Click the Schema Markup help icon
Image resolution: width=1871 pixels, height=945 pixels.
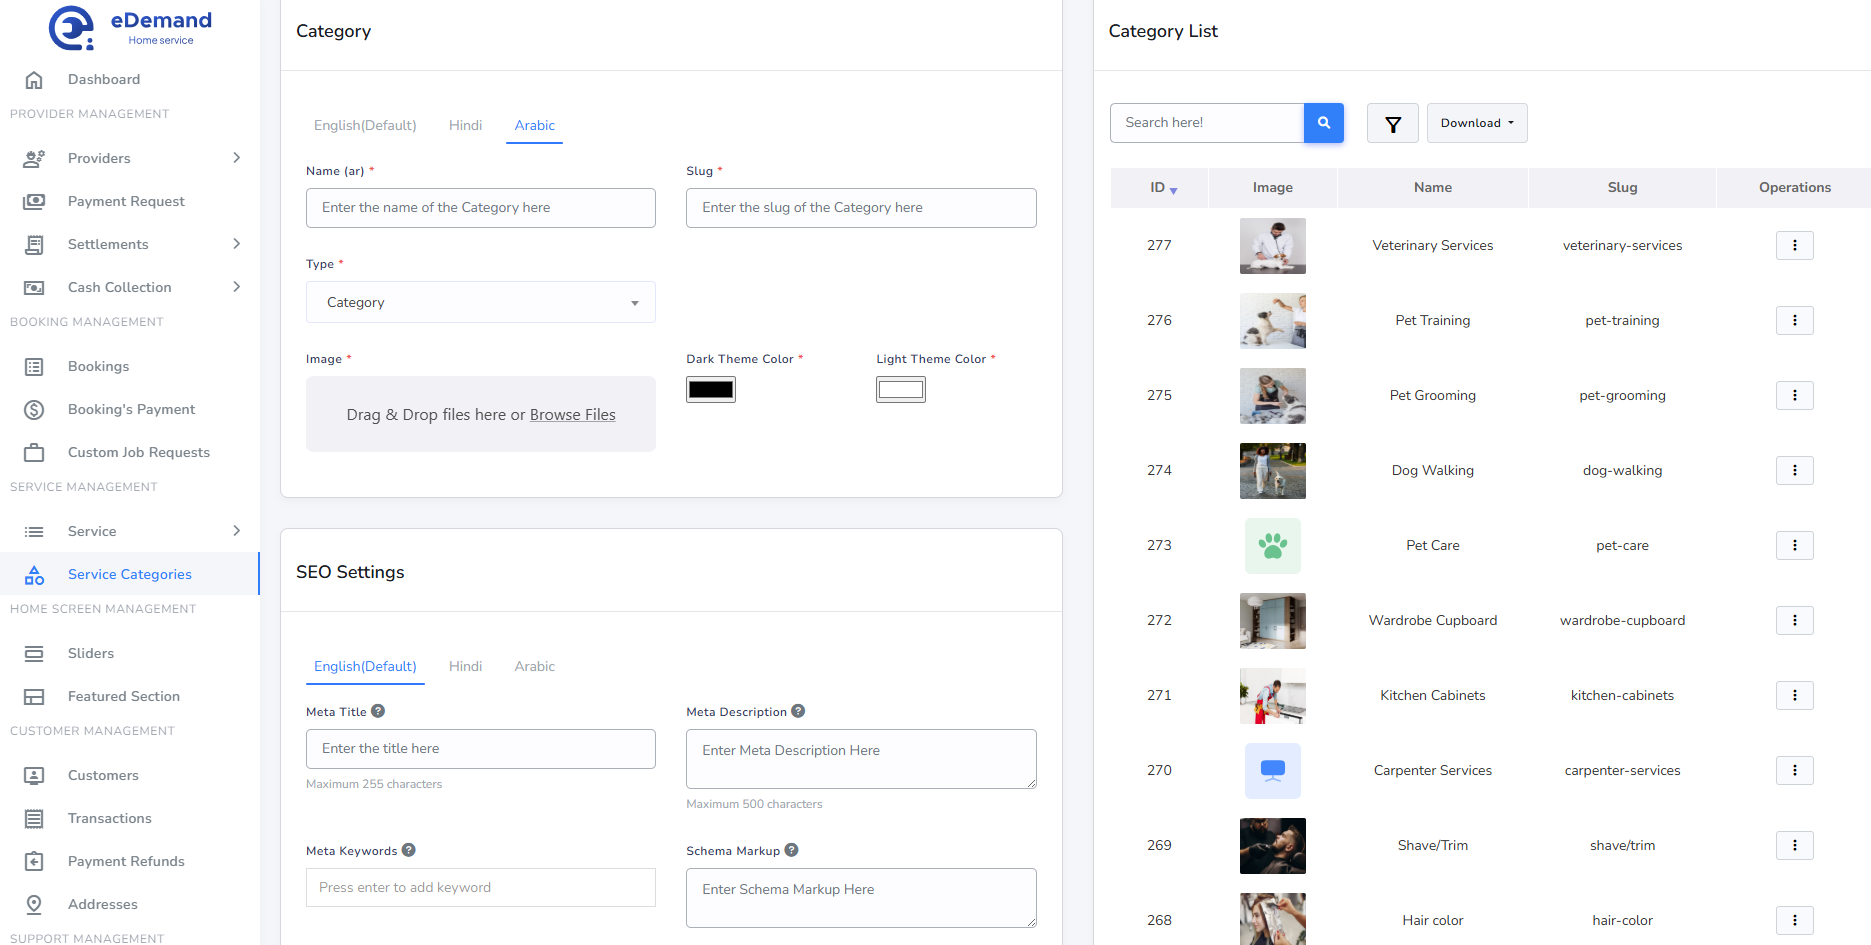tap(791, 850)
